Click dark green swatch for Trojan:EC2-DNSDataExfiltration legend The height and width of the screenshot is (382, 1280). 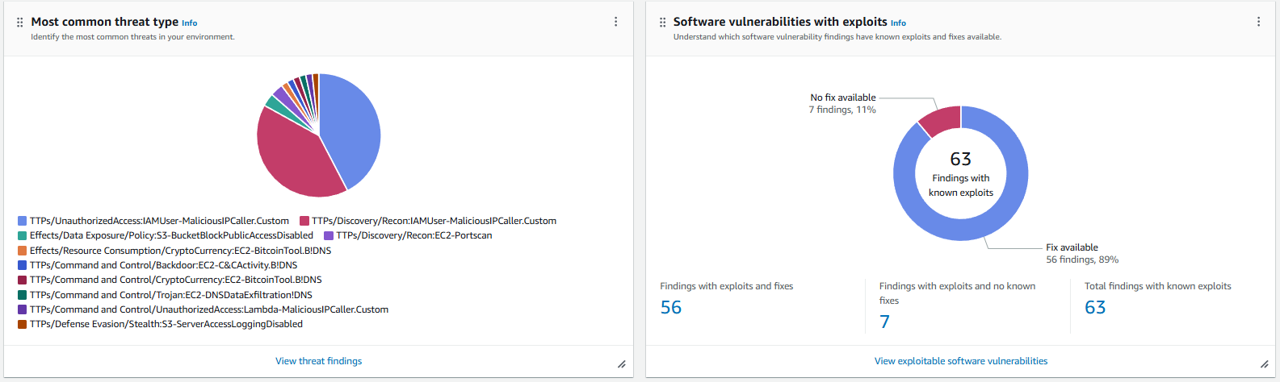22,295
